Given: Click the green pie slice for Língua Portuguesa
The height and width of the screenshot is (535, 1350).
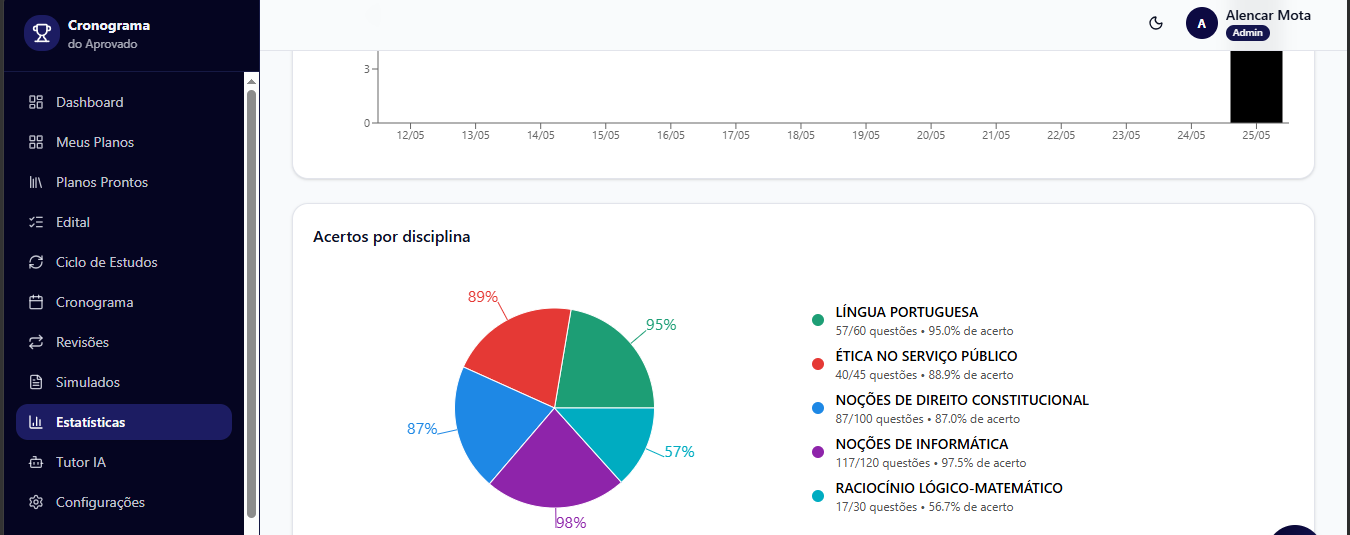Looking at the screenshot, I should (x=605, y=360).
